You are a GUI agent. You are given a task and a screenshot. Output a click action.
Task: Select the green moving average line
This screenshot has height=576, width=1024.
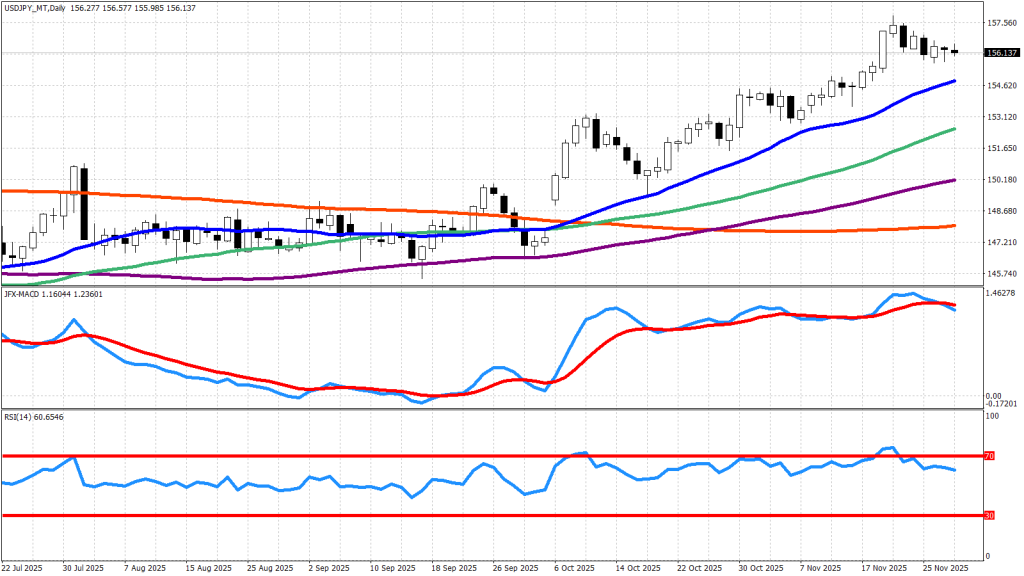(800, 181)
